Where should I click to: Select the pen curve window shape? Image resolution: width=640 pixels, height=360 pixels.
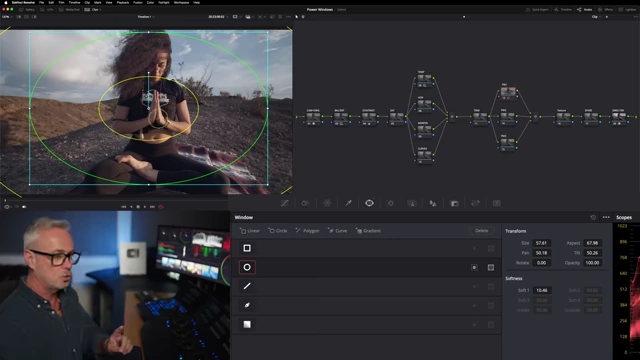[x=247, y=305]
